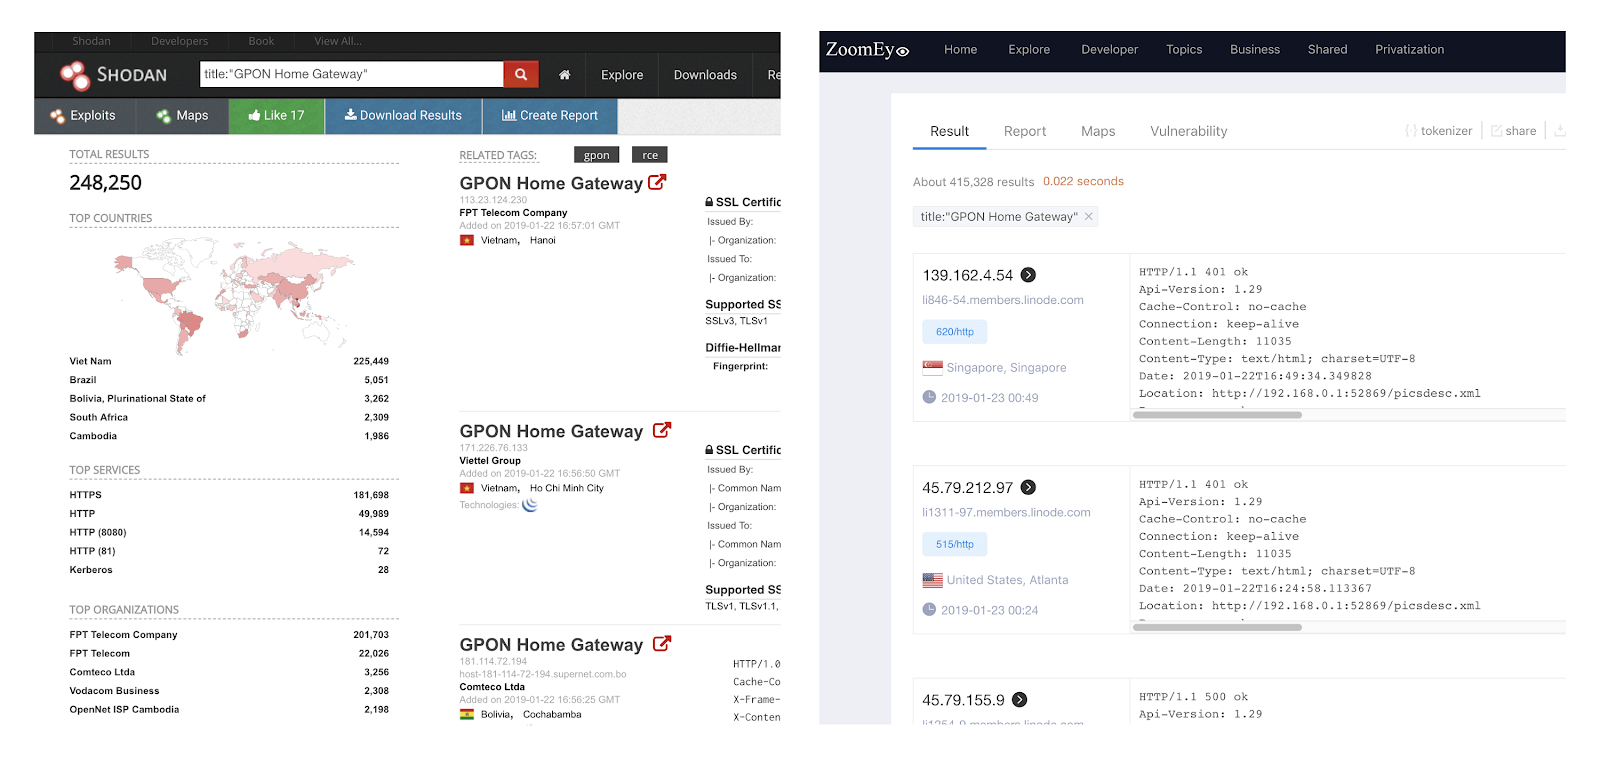Select Viet Nam in top countries
The image size is (1600, 764).
click(91, 361)
